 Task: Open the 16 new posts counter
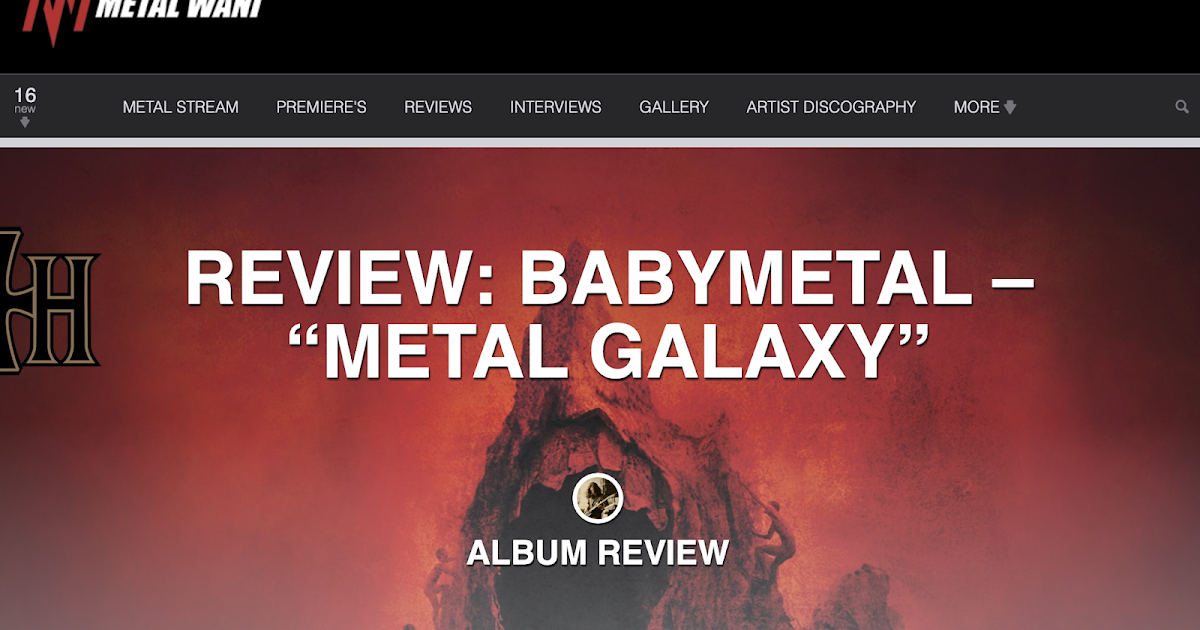[x=25, y=106]
